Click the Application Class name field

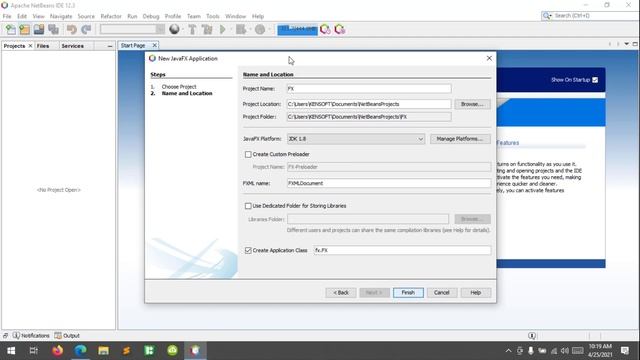point(402,250)
